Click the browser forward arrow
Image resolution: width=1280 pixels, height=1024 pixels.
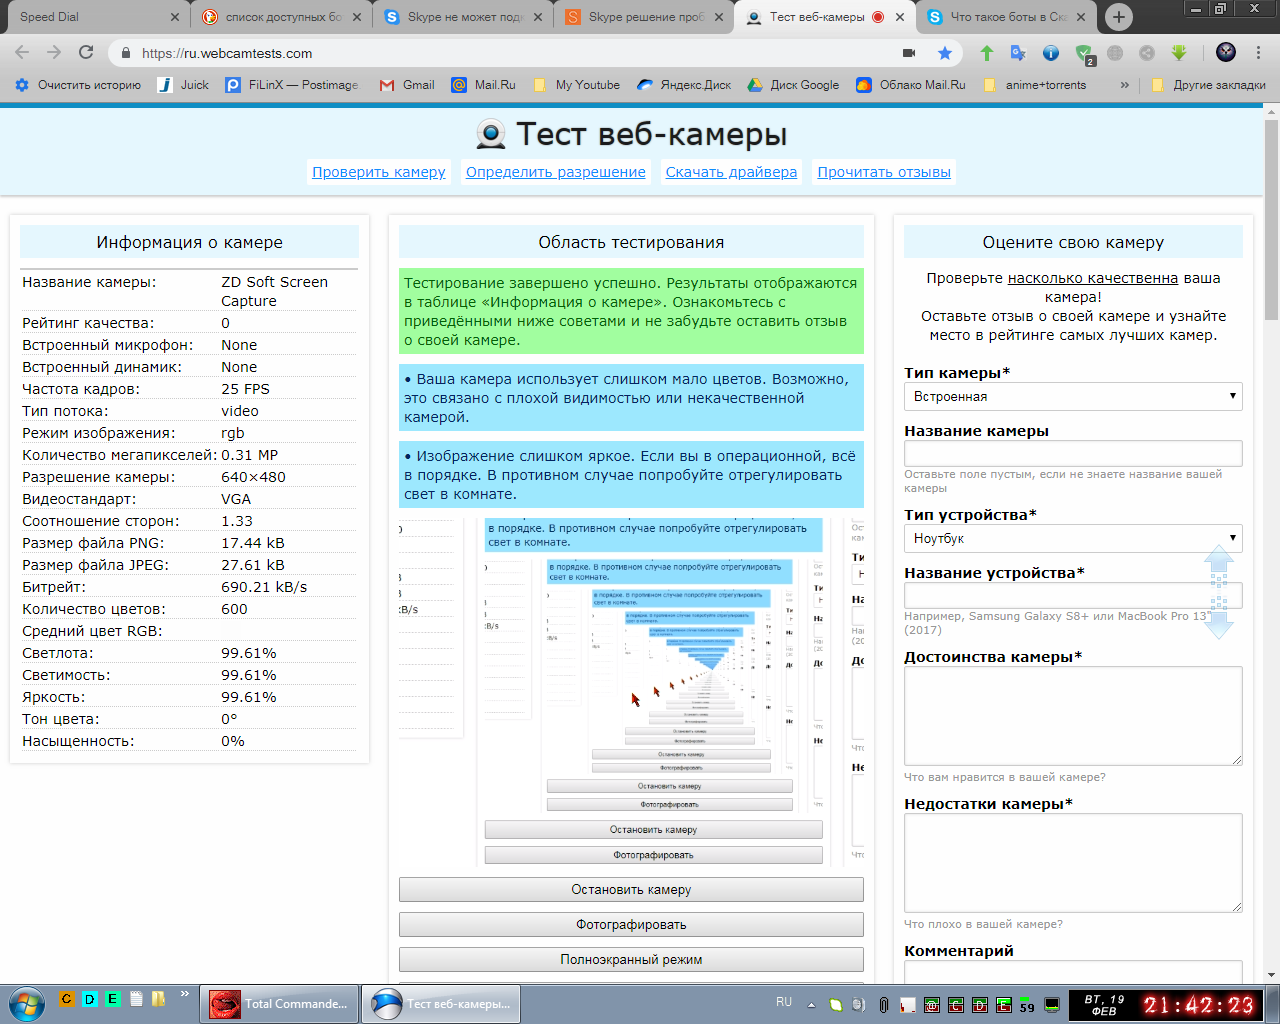(x=54, y=53)
